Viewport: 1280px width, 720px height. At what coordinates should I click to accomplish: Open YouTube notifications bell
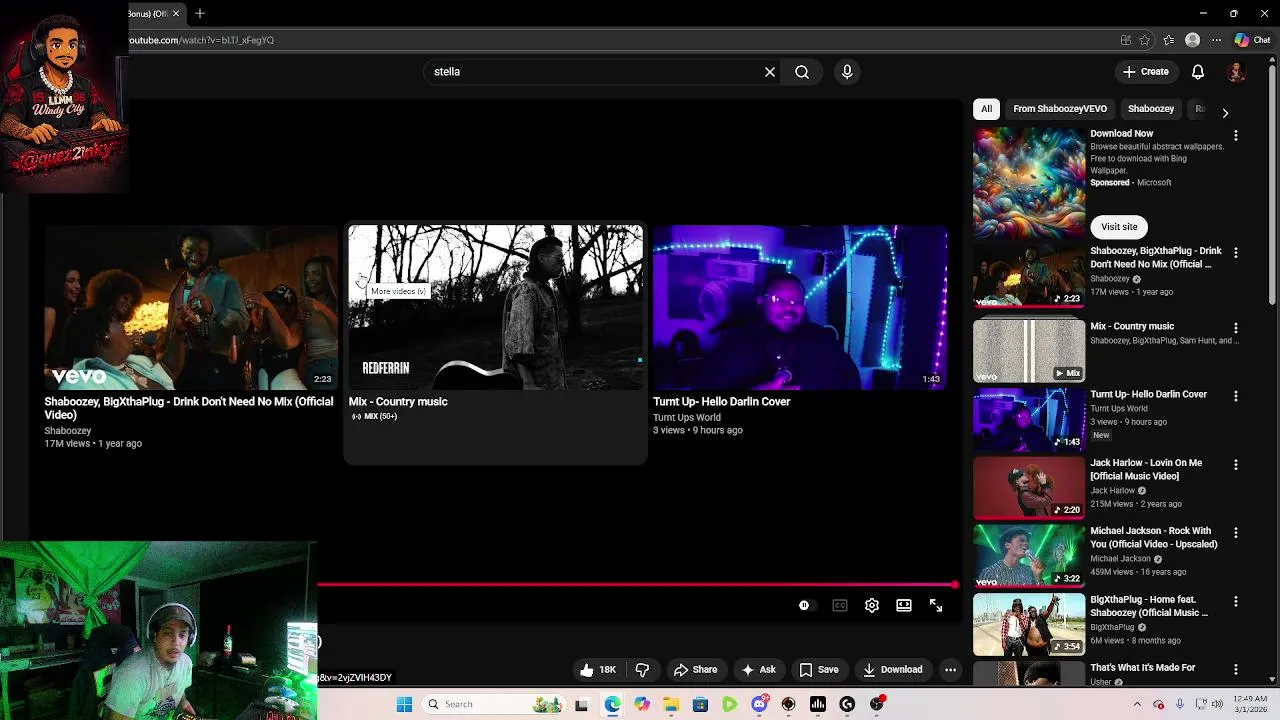pyautogui.click(x=1198, y=72)
